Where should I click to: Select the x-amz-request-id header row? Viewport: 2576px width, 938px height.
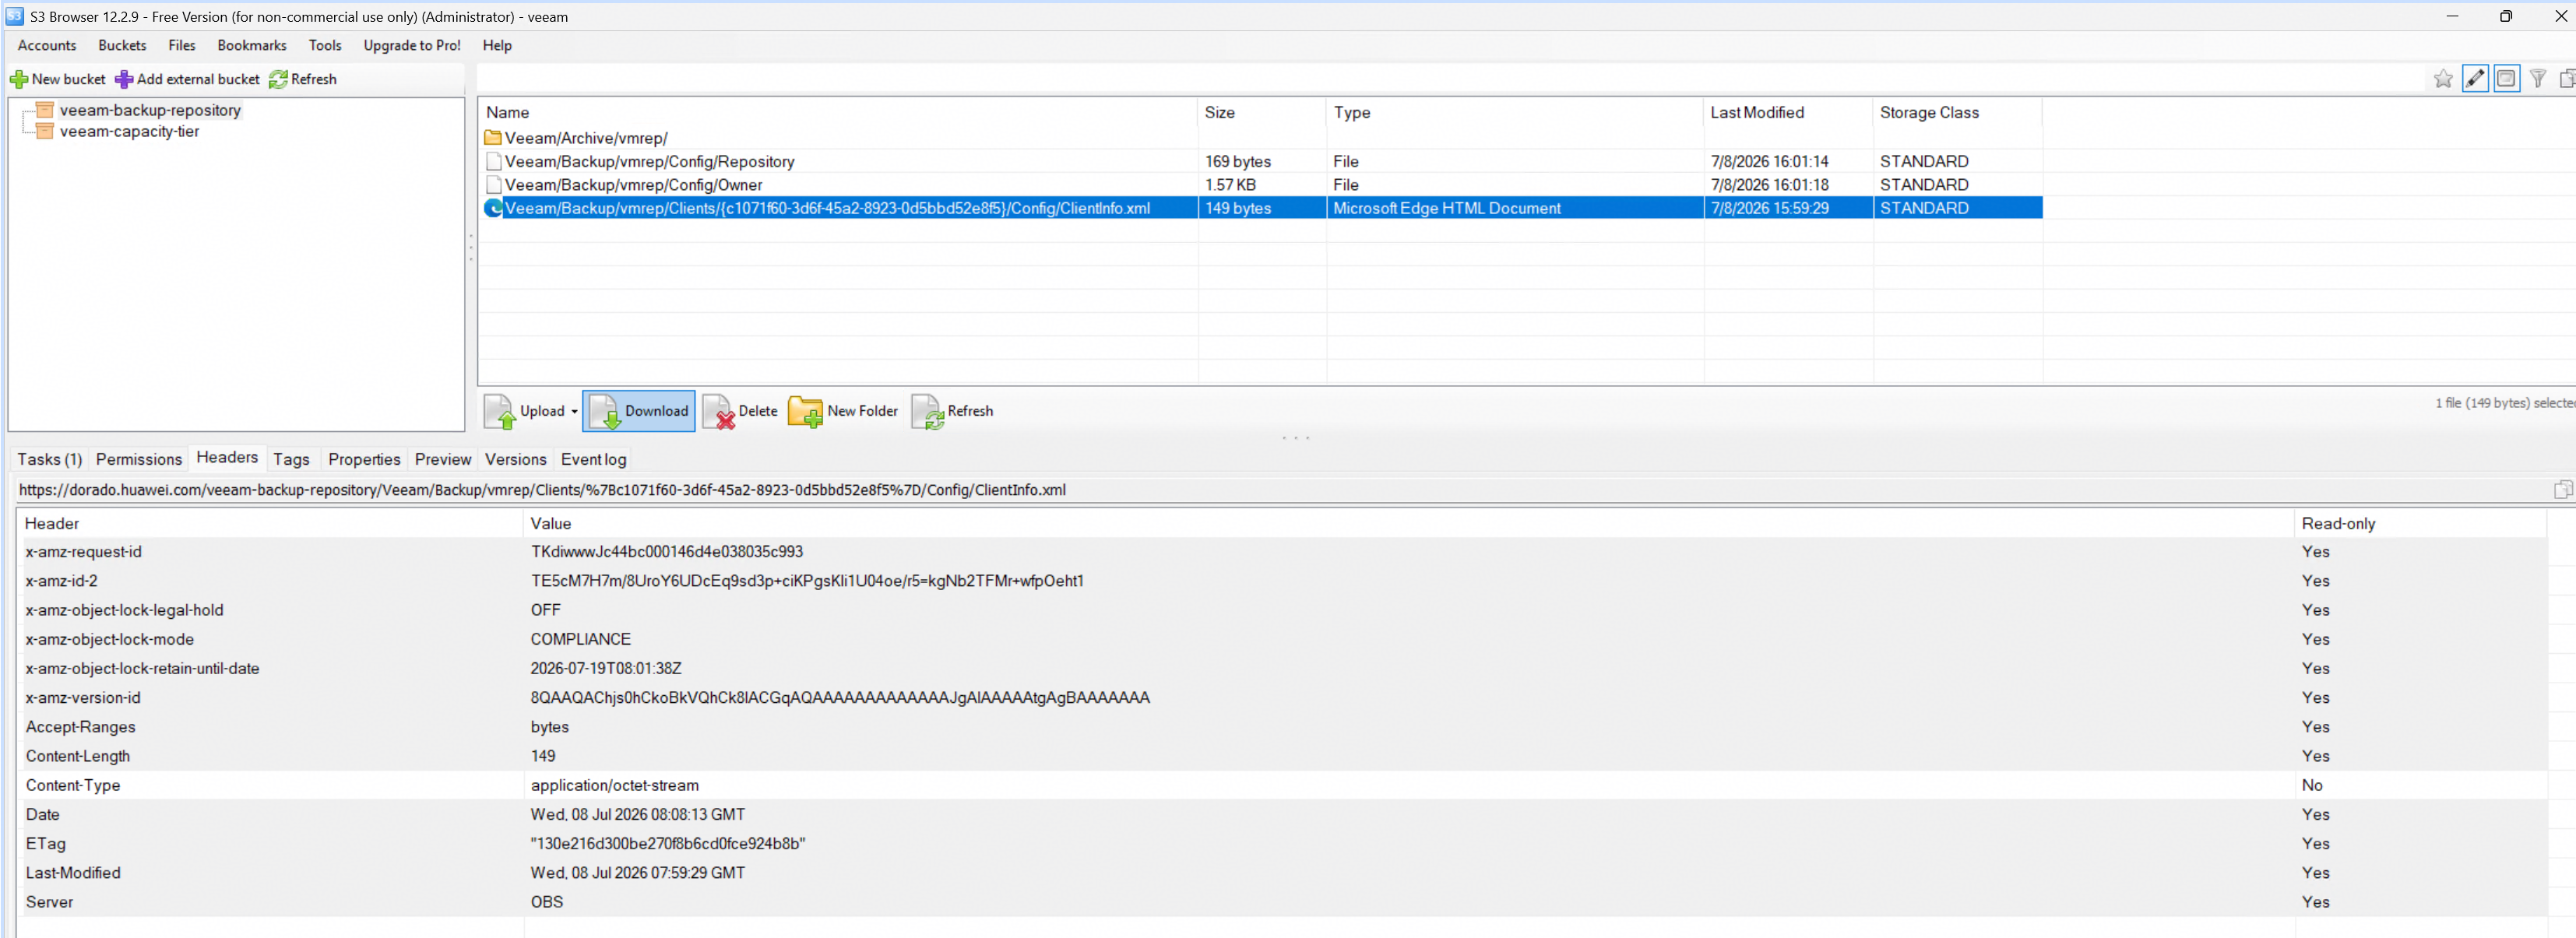click(1282, 552)
